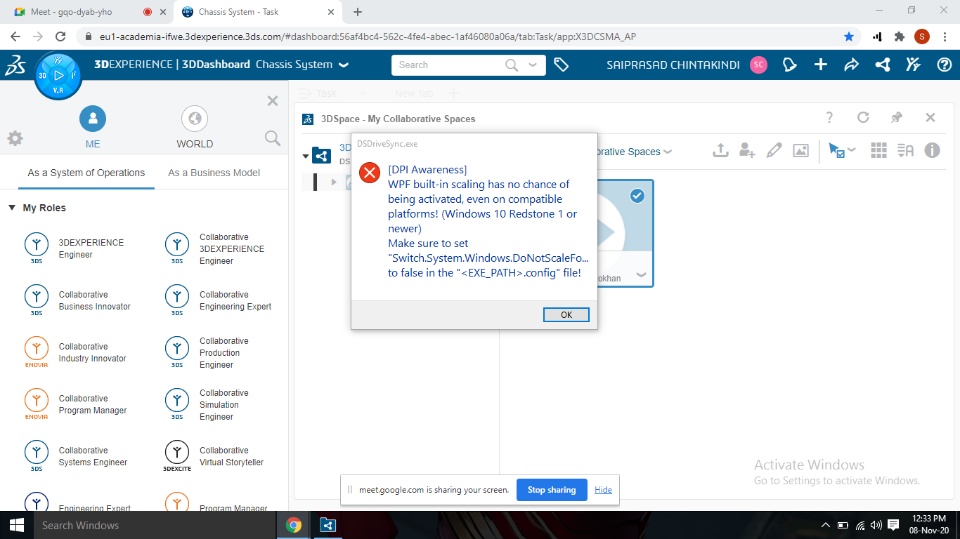The image size is (960, 539).
Task: Click the plus Add icon in top bar
Action: pyautogui.click(x=820, y=64)
